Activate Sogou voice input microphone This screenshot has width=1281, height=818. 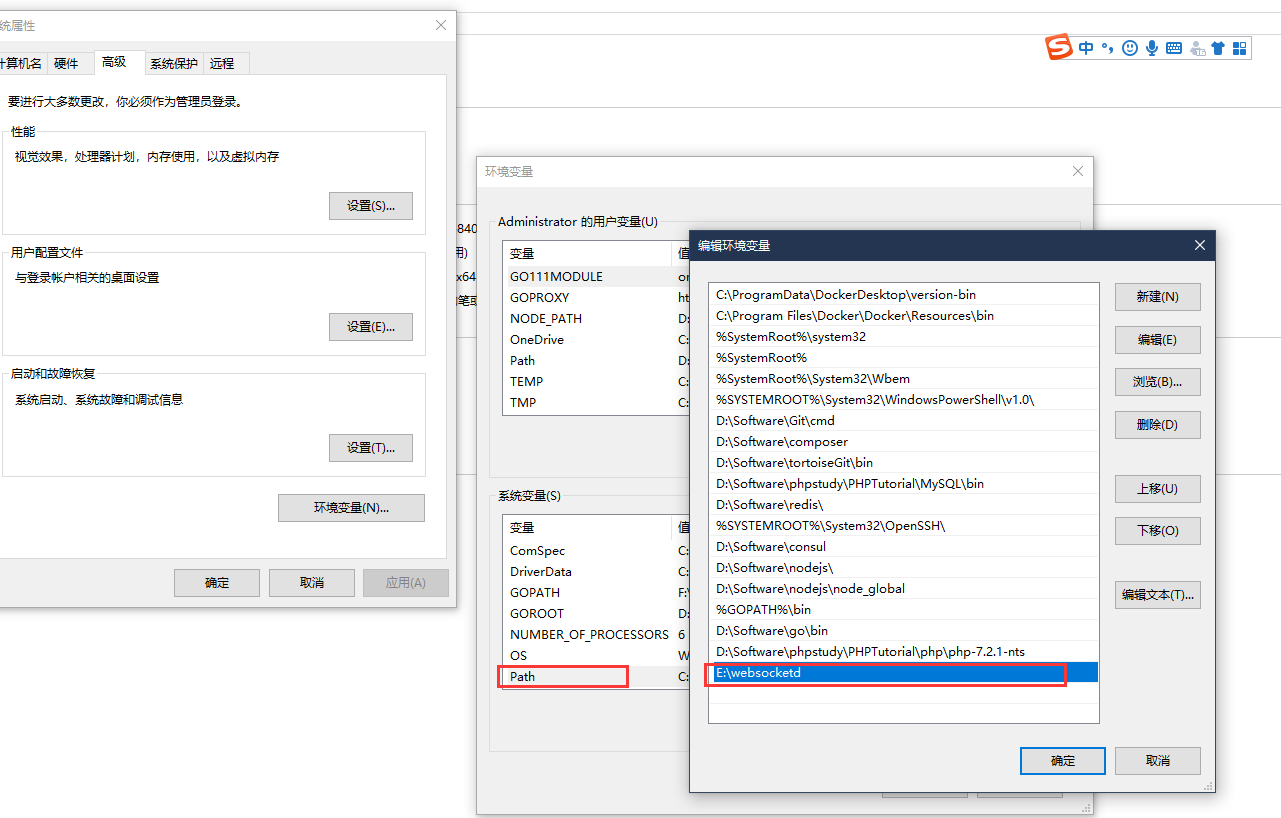tap(1151, 47)
